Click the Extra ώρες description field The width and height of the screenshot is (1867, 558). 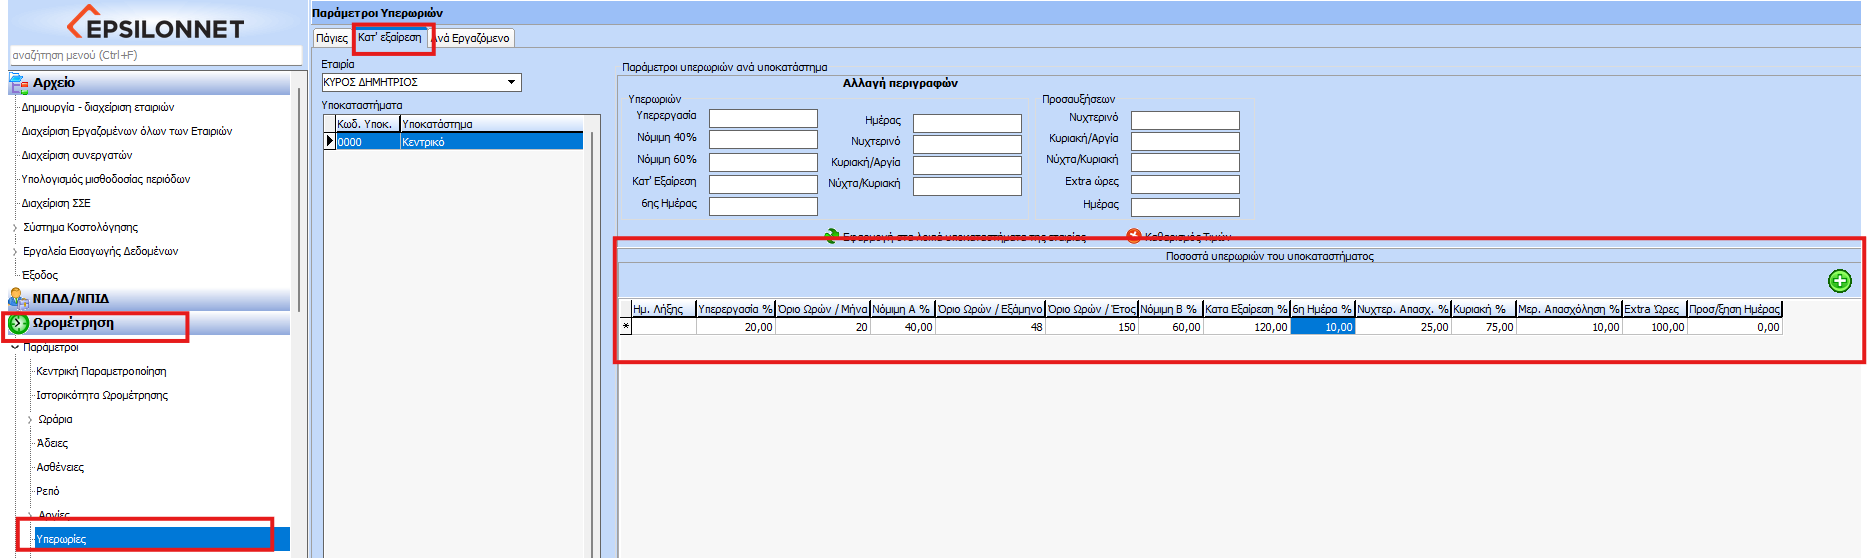coord(1185,184)
